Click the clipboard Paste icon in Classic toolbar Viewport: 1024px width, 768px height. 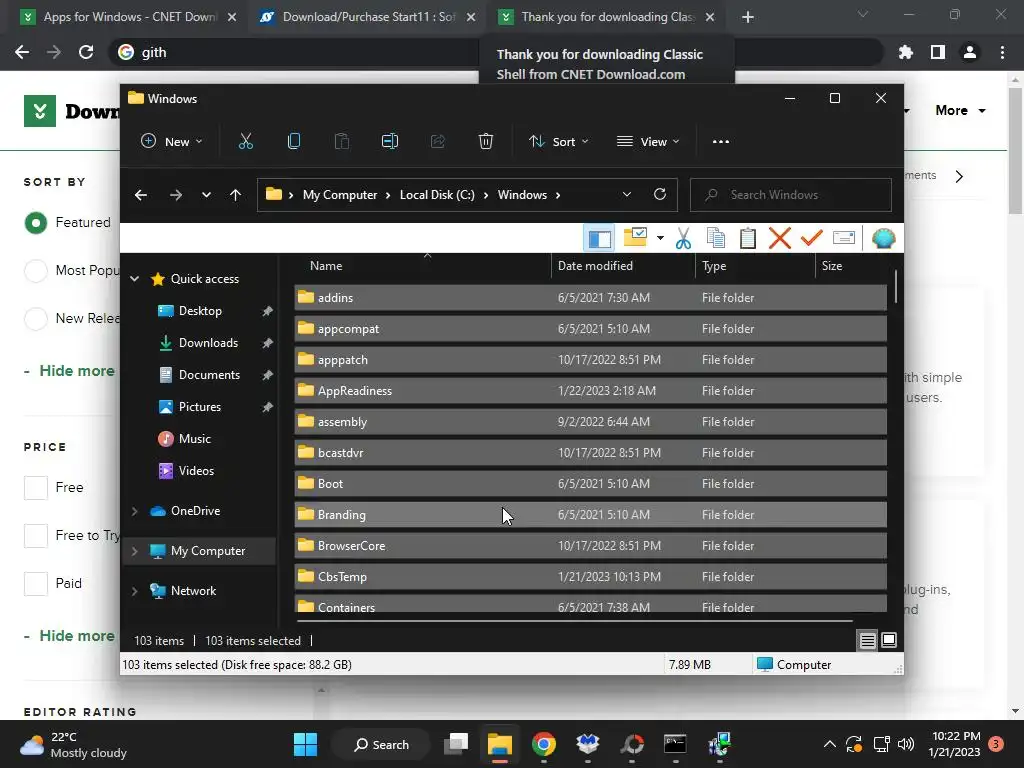748,238
